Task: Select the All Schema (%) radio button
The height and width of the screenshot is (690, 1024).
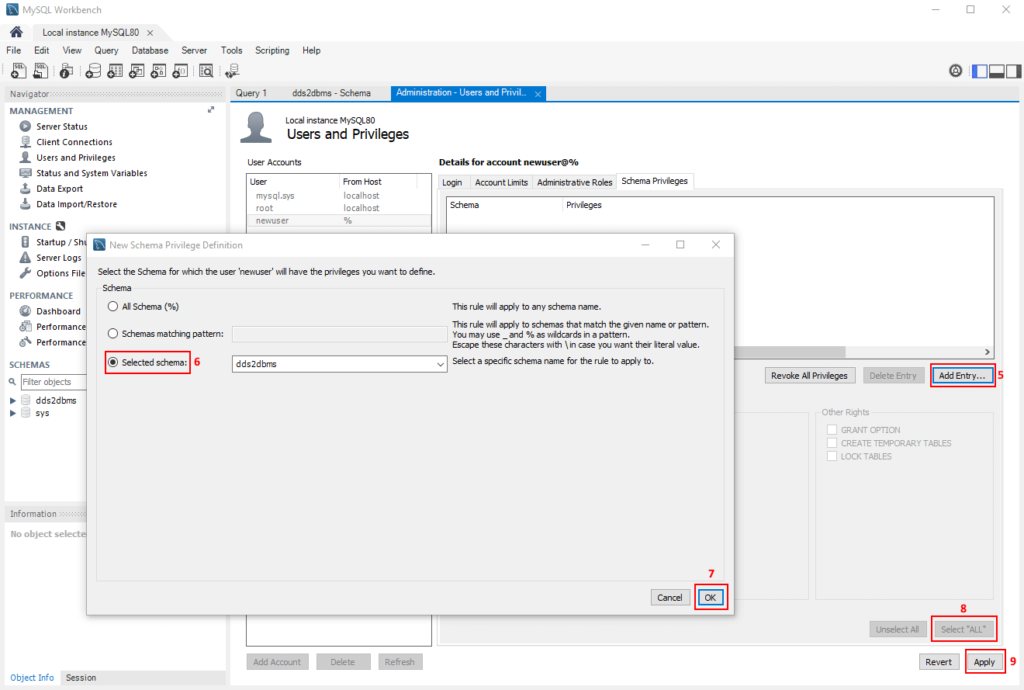Action: pos(113,306)
